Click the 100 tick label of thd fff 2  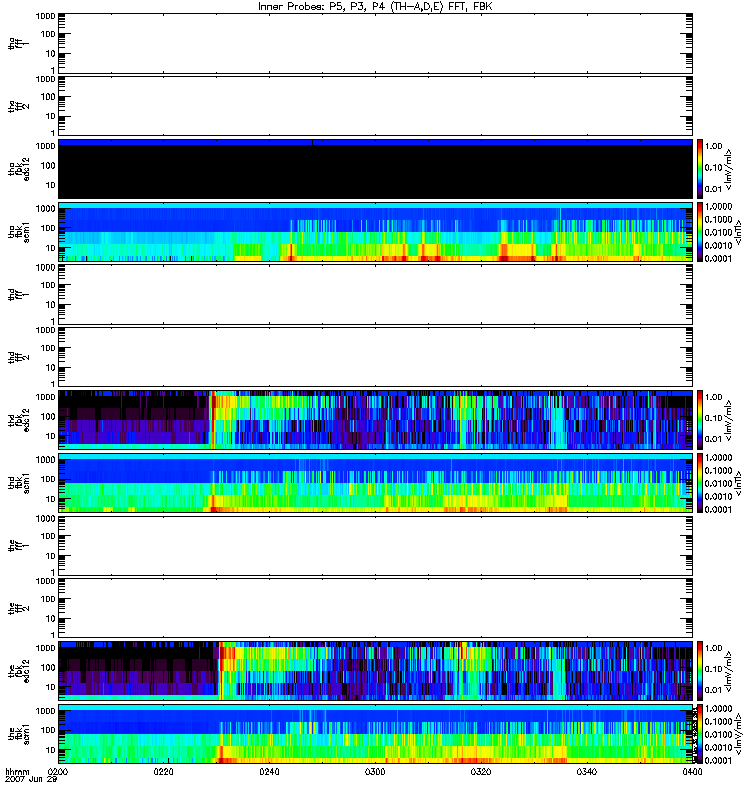48,348
